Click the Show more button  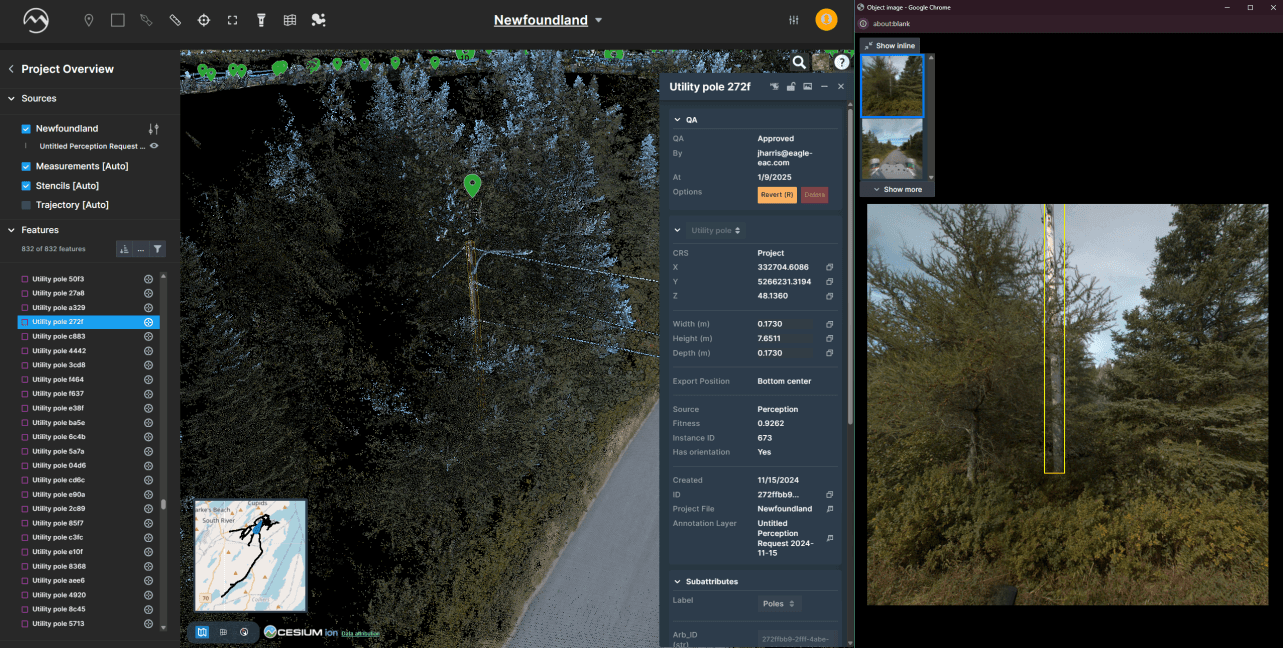[x=897, y=189]
